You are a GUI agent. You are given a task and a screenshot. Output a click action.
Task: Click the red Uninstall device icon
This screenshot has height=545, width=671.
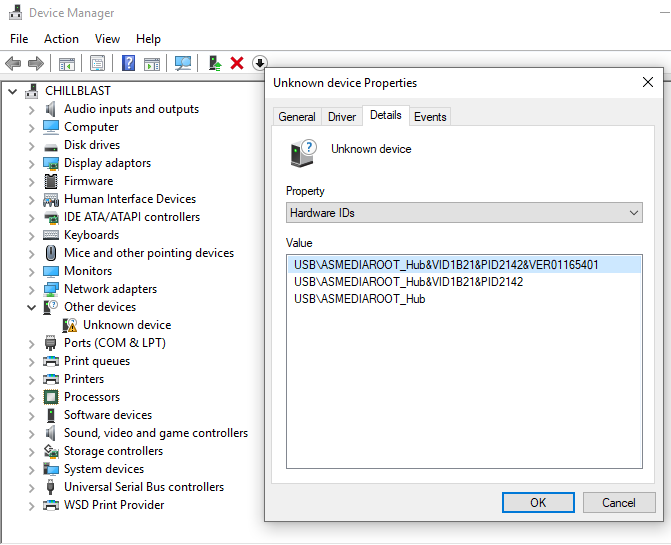coord(237,63)
